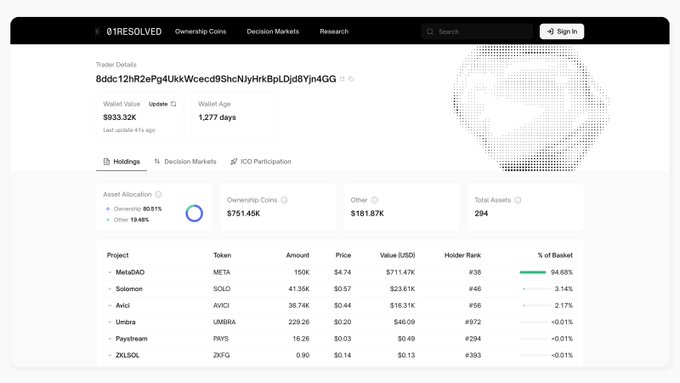The width and height of the screenshot is (680, 383).
Task: Click the Ownership legend dot
Action: coord(108,209)
